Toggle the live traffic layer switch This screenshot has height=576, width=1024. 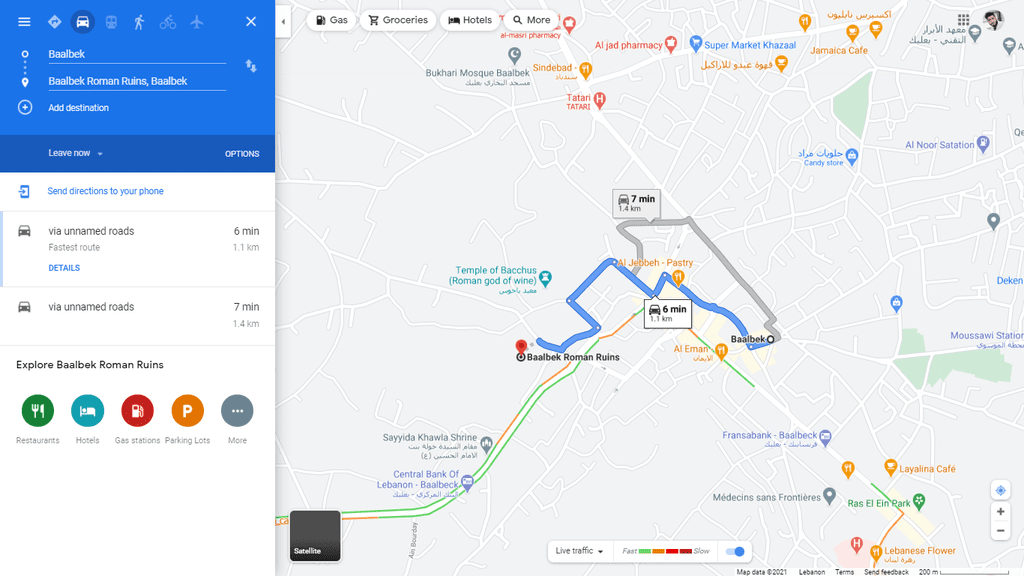click(735, 551)
